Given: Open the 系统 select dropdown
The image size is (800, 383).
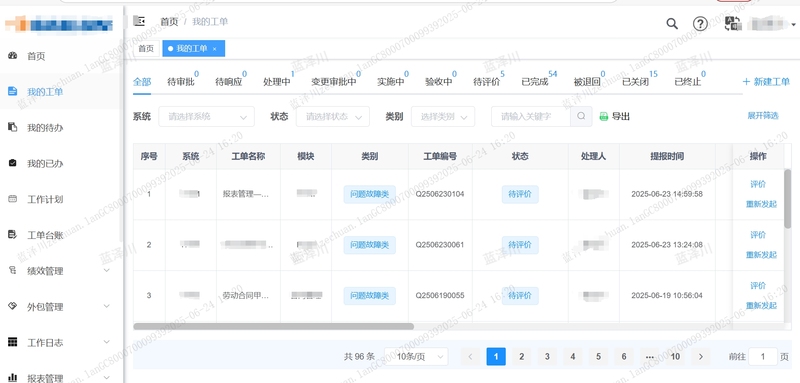Looking at the screenshot, I should [x=207, y=116].
